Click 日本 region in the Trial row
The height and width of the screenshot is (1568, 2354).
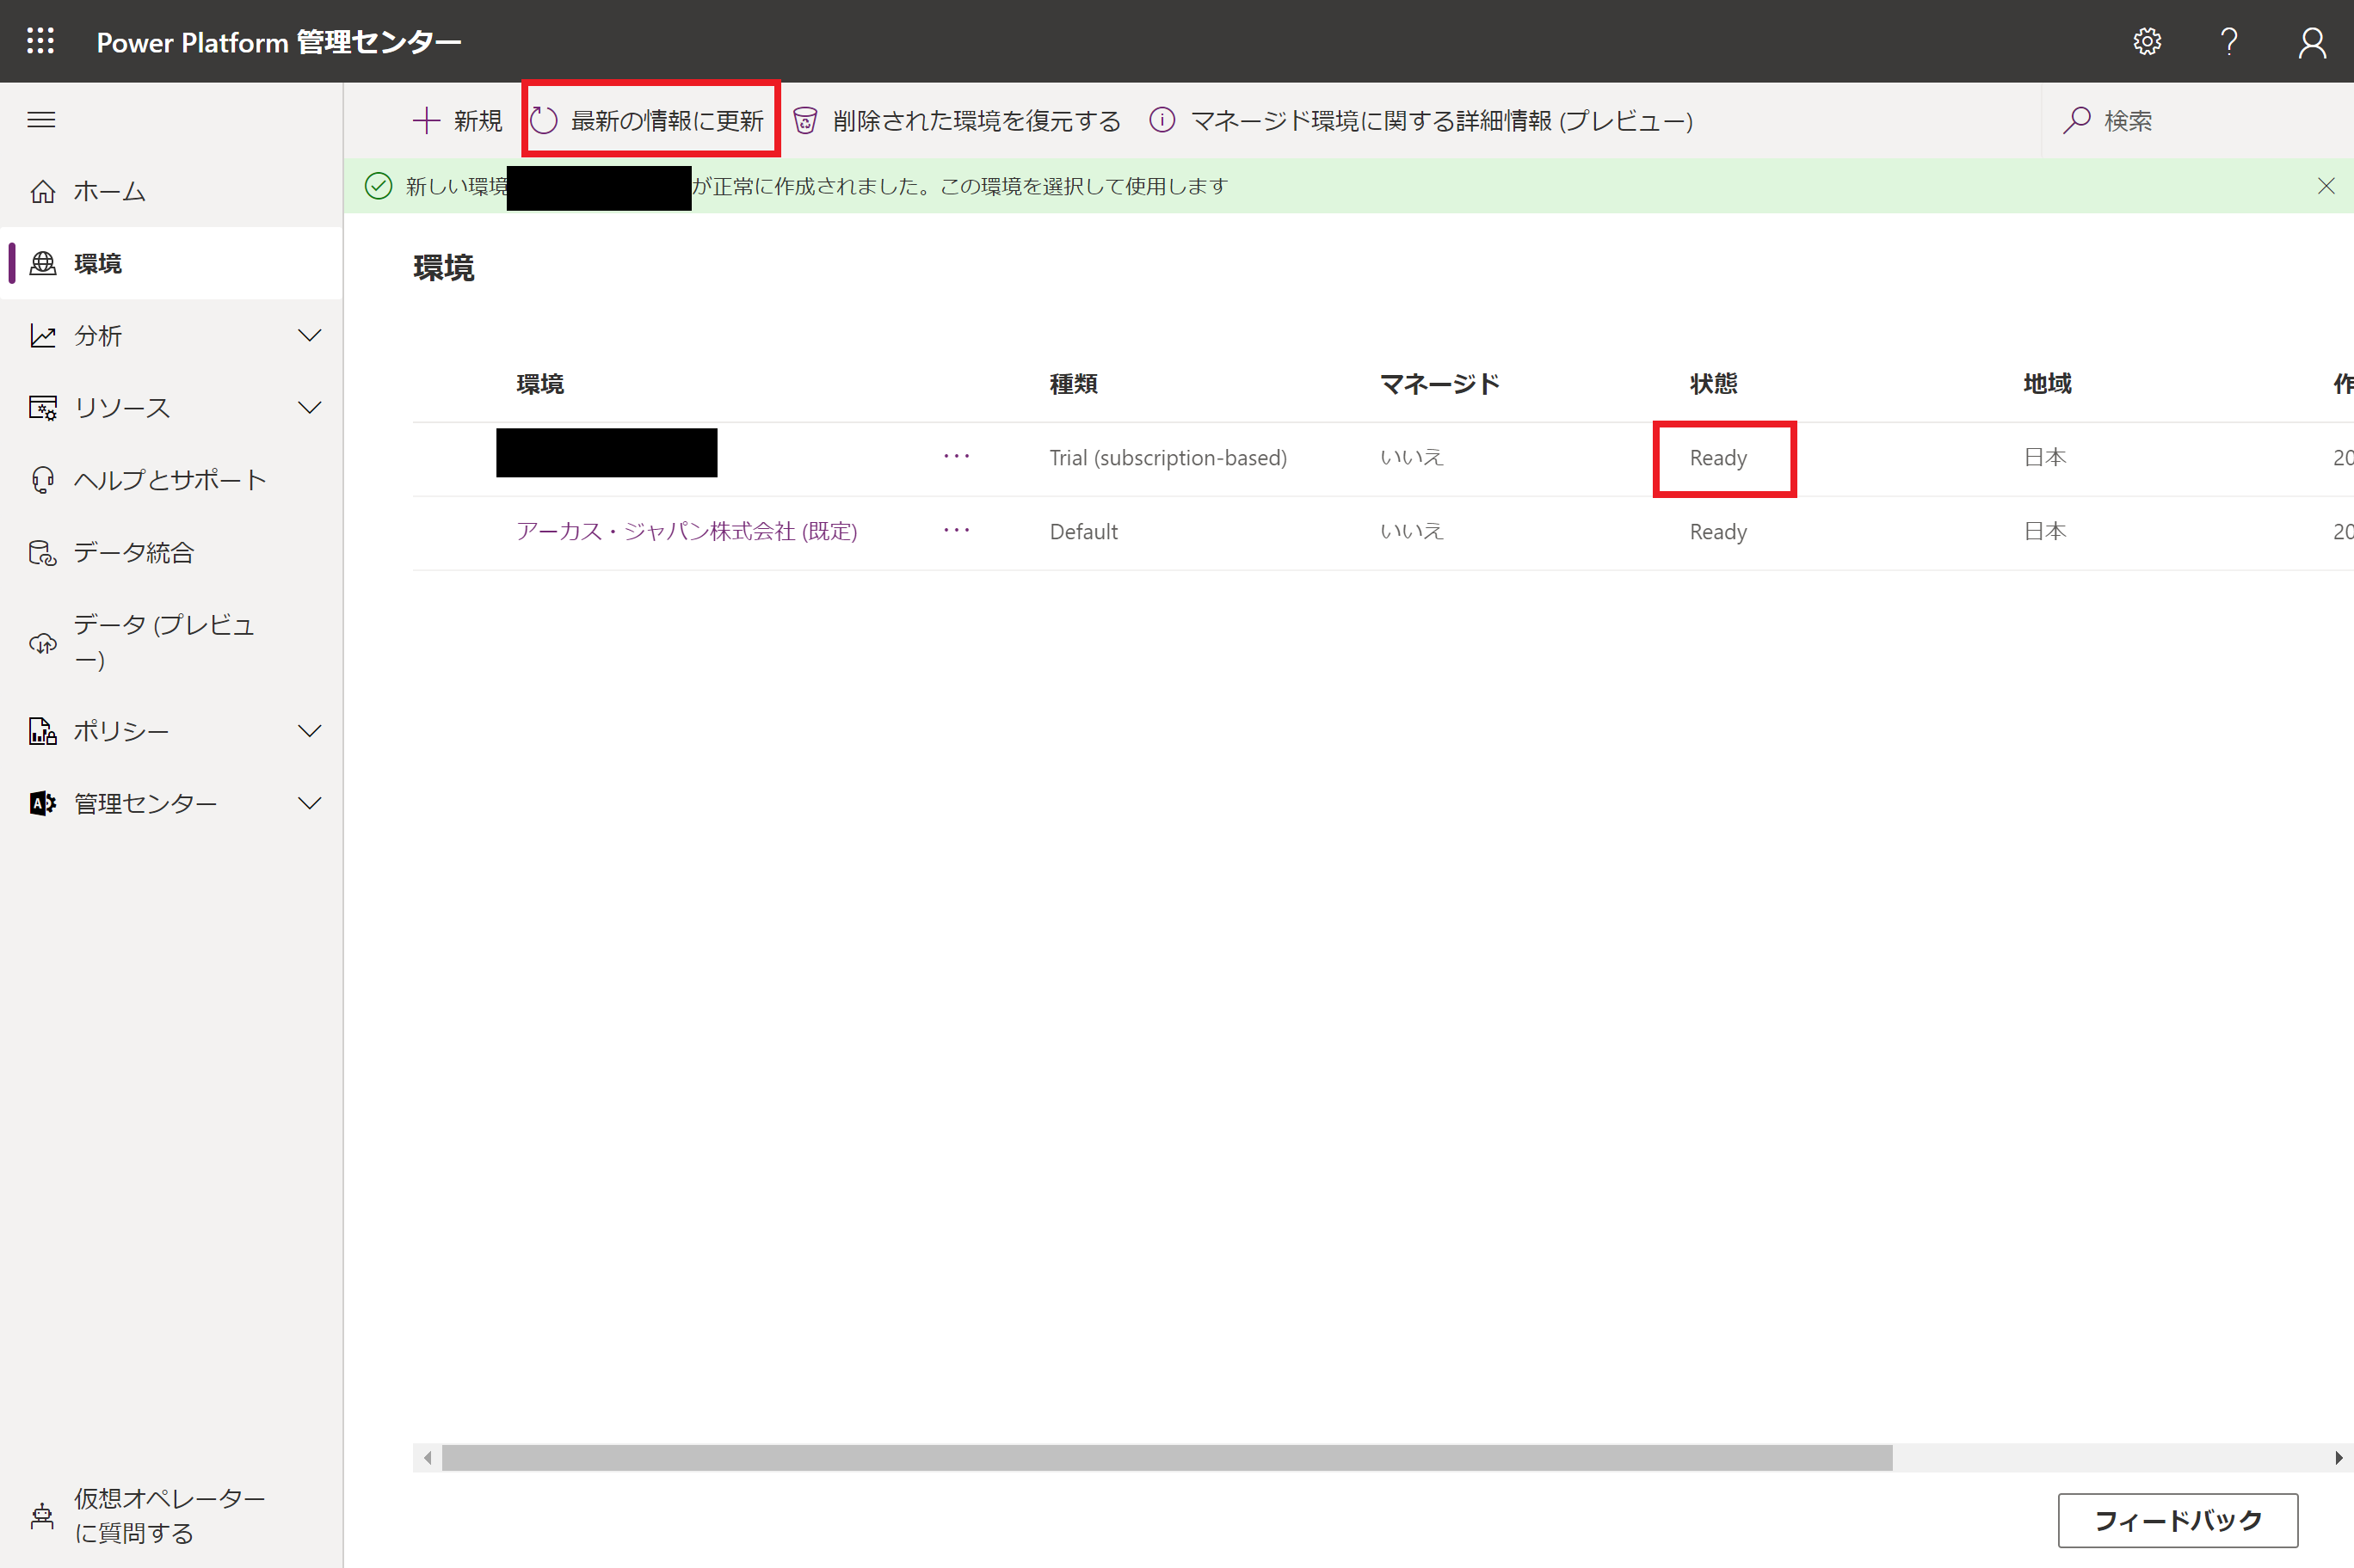[2045, 457]
